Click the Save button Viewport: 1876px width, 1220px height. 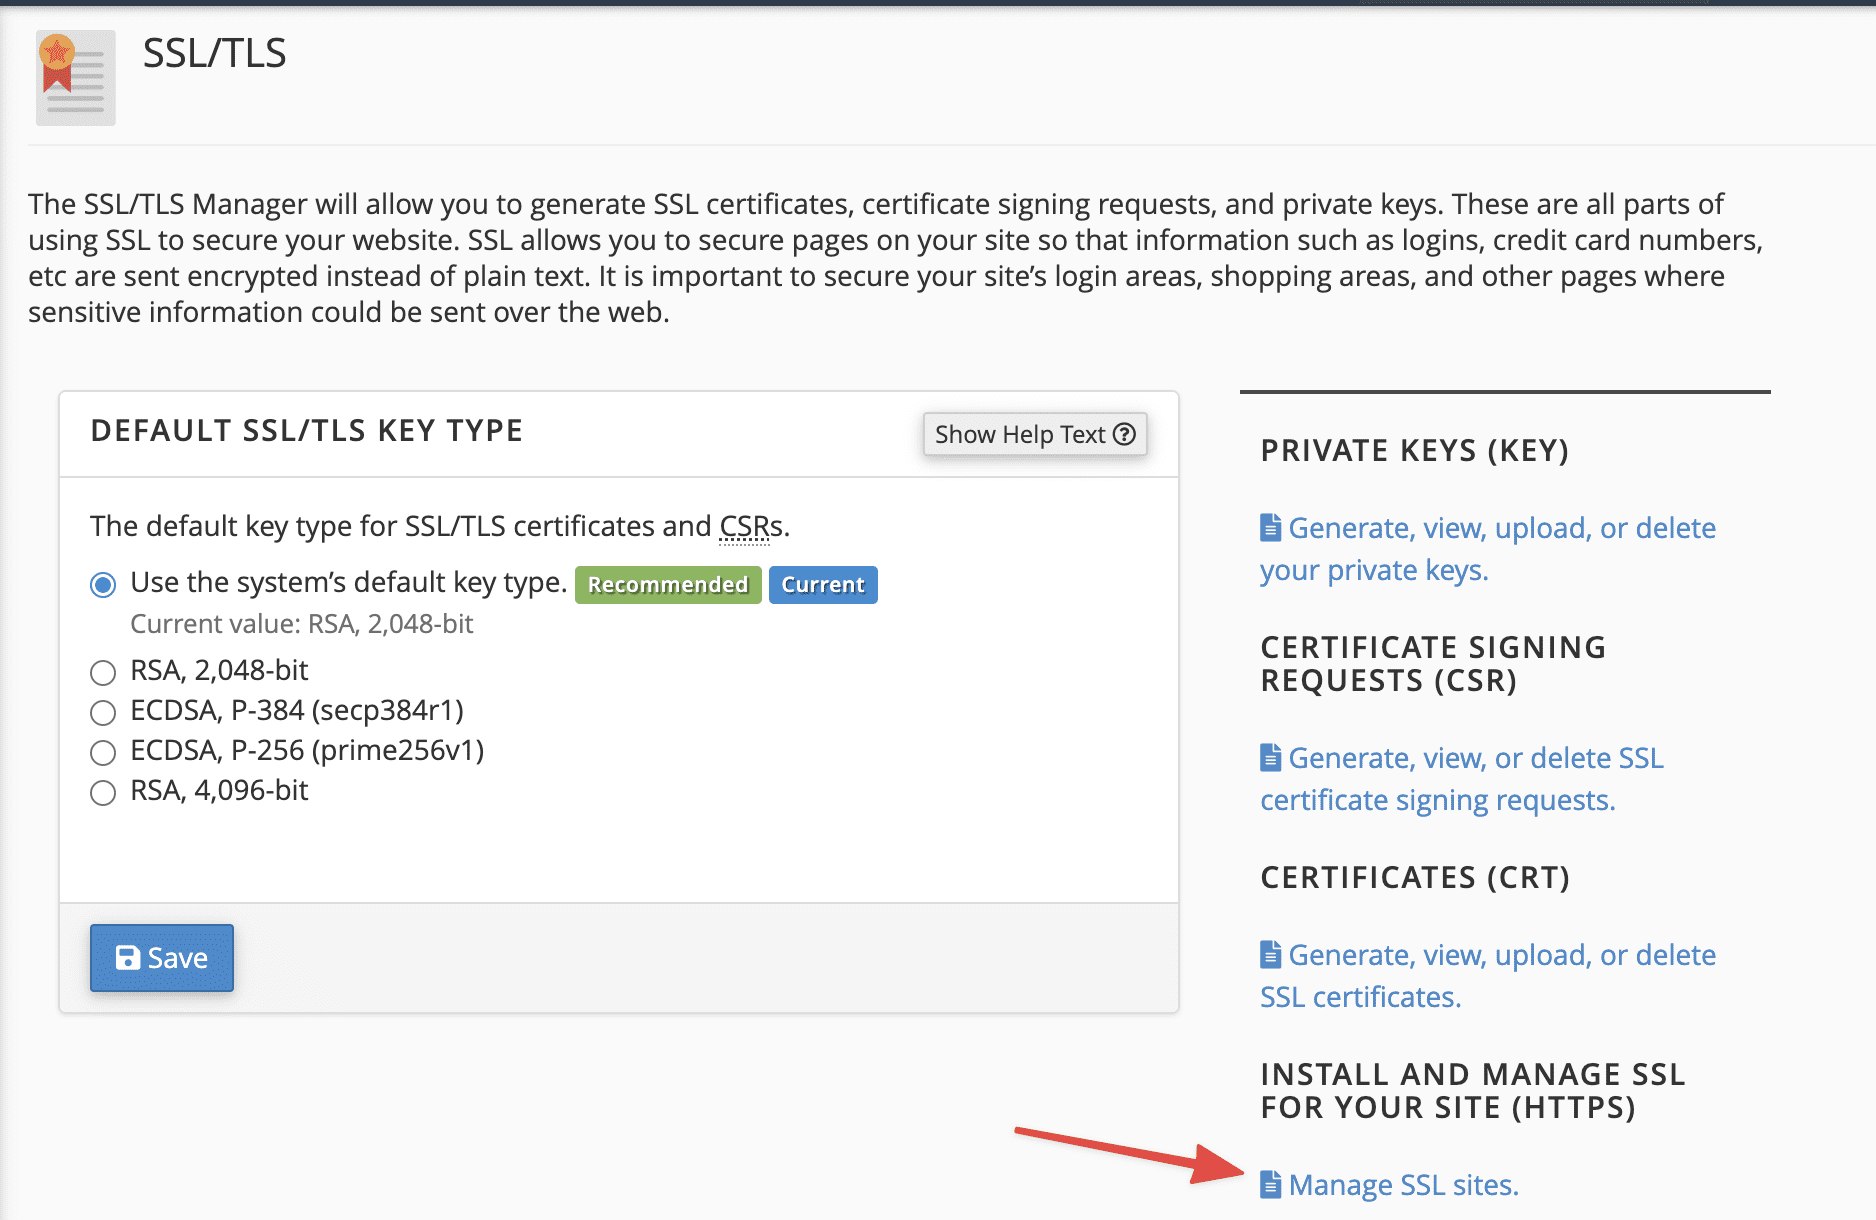coord(161,957)
